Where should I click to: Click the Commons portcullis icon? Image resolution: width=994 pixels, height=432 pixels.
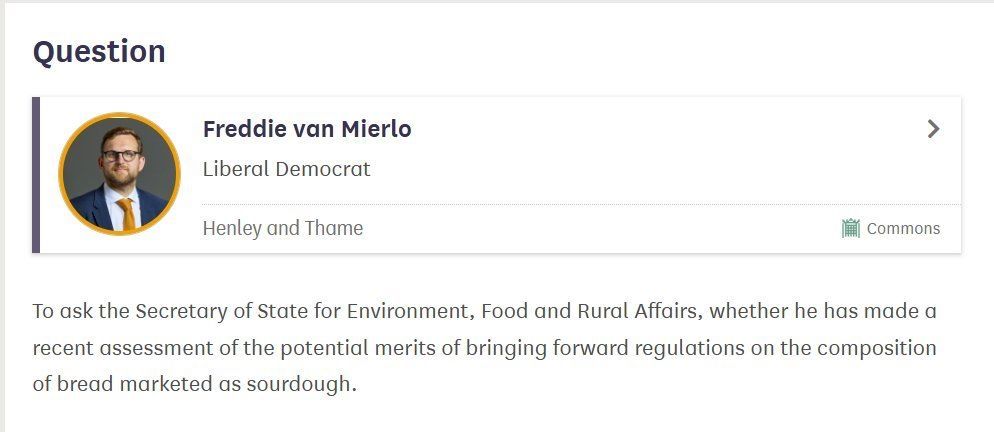(851, 228)
